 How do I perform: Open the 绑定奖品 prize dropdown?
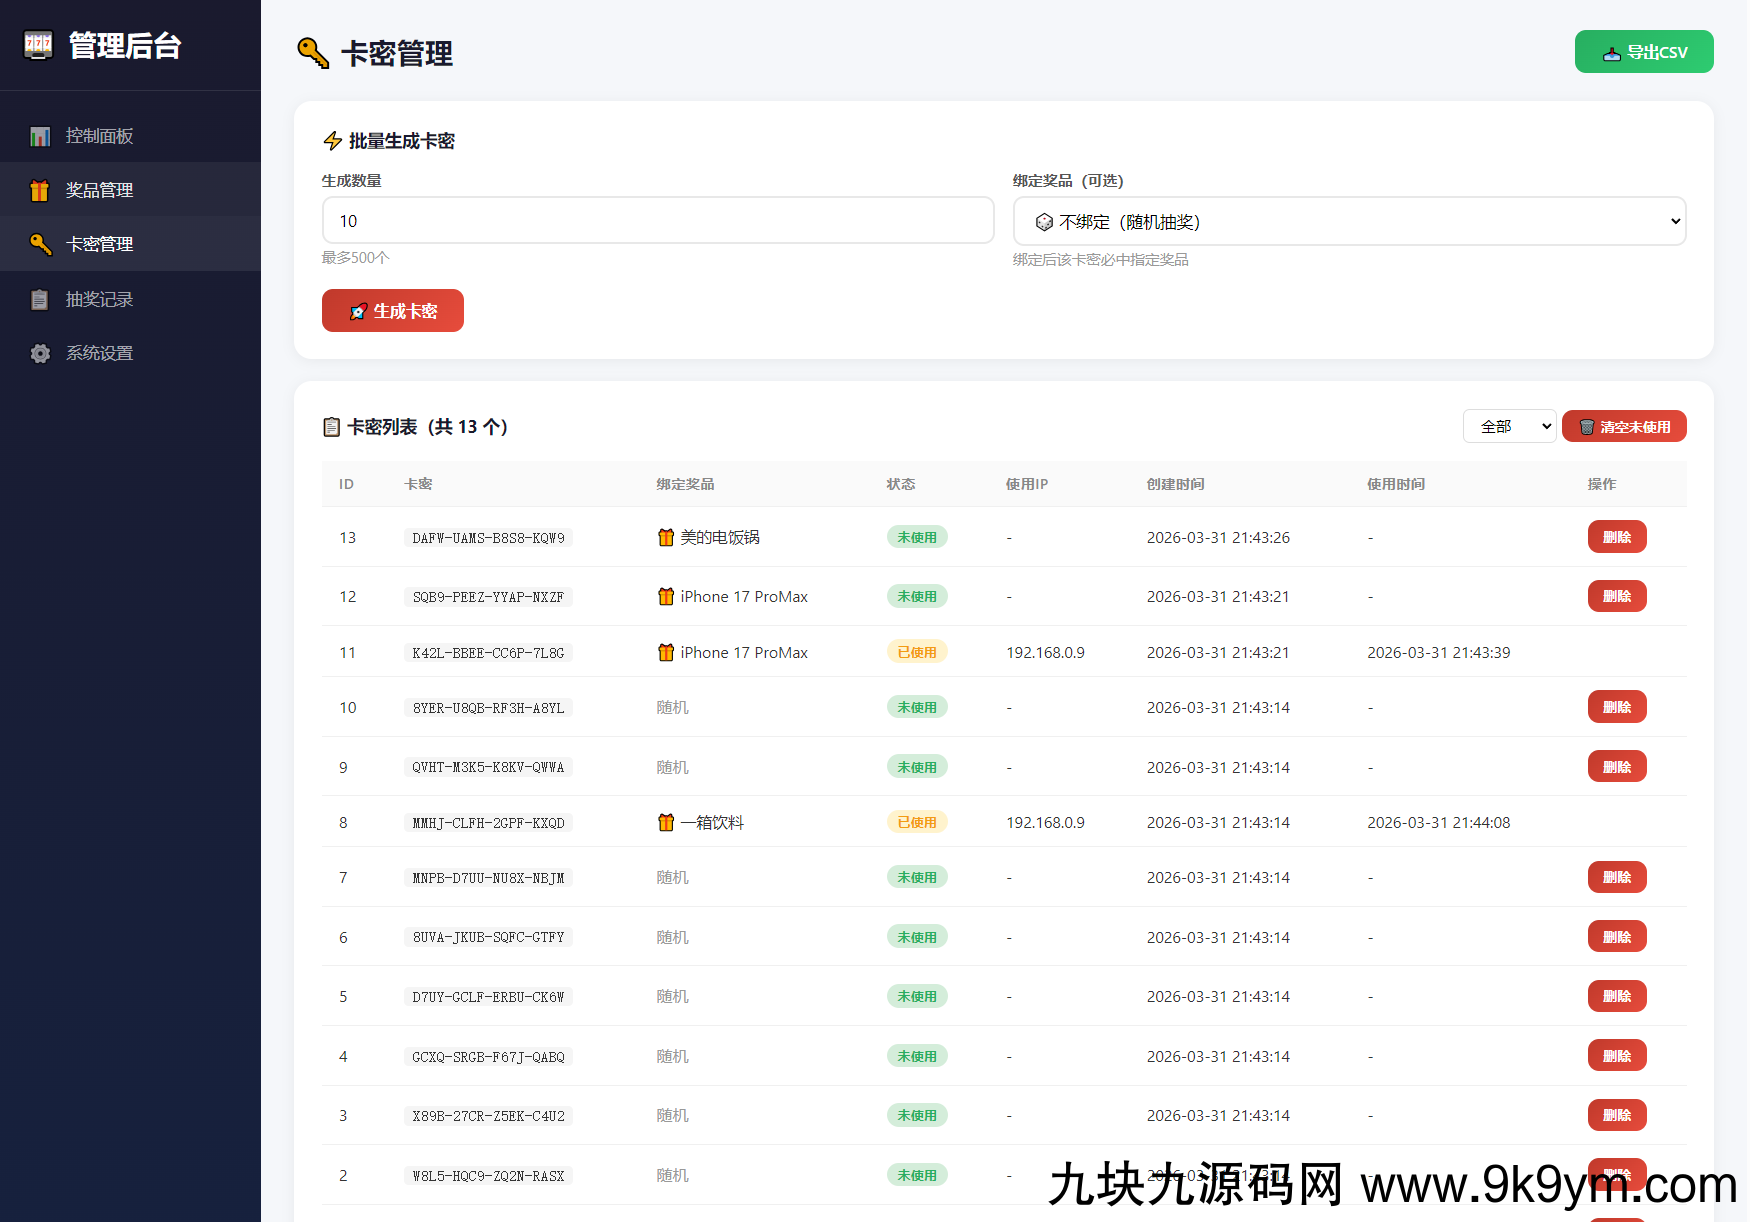click(x=1349, y=221)
